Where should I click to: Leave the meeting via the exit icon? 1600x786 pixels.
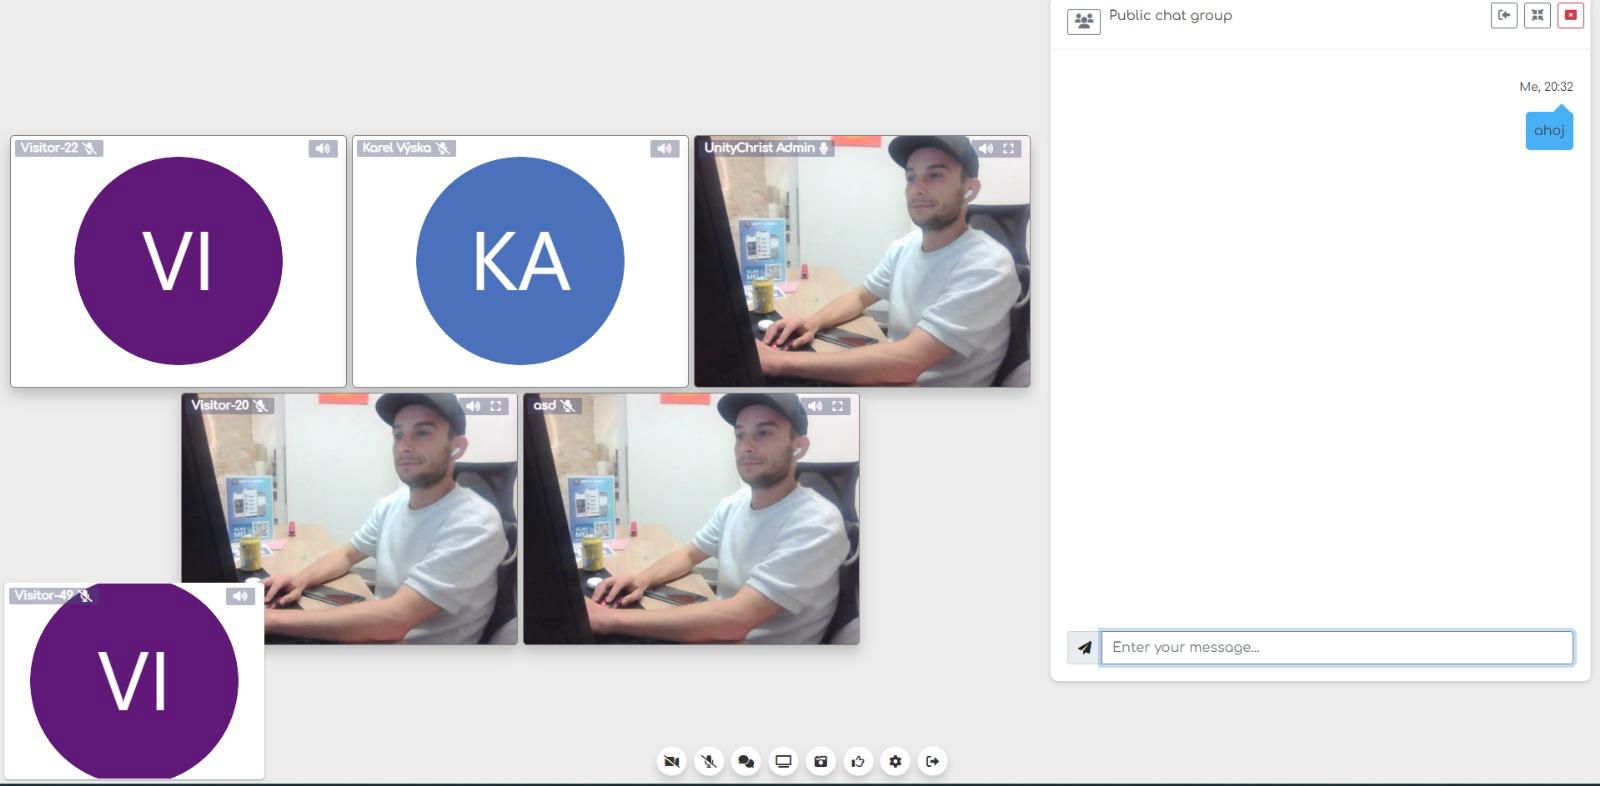932,762
